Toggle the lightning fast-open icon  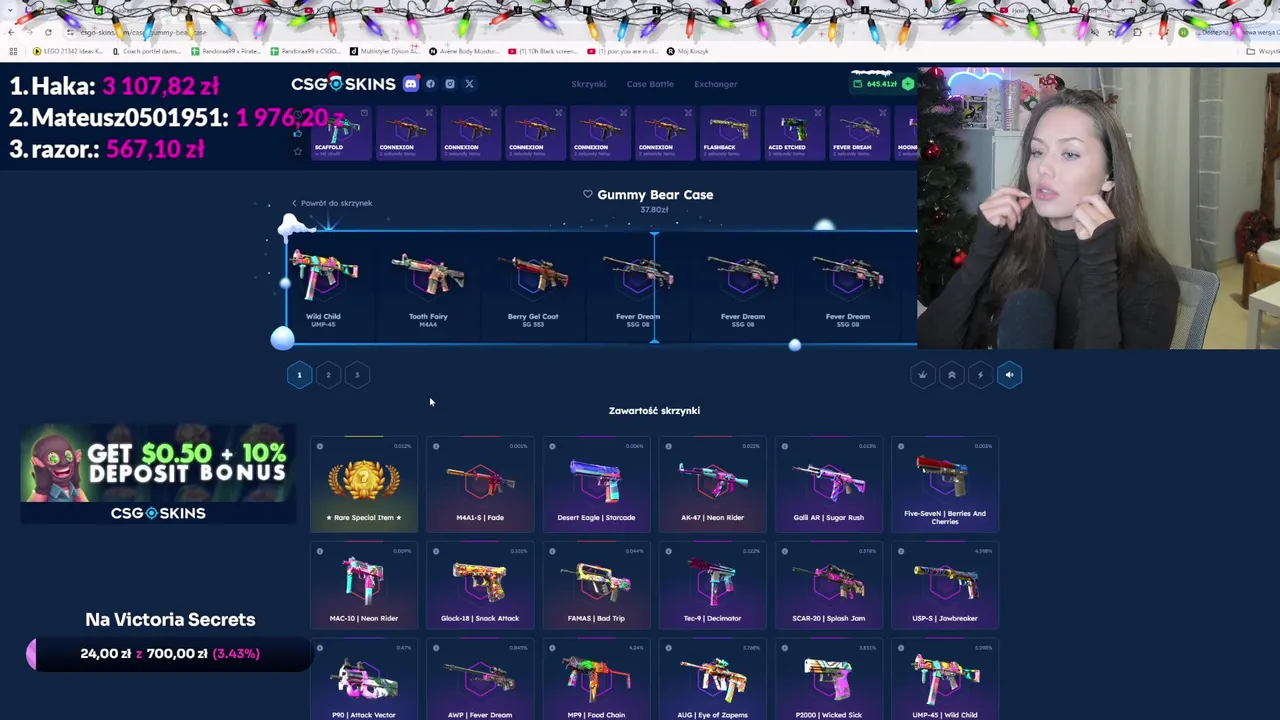click(x=980, y=375)
